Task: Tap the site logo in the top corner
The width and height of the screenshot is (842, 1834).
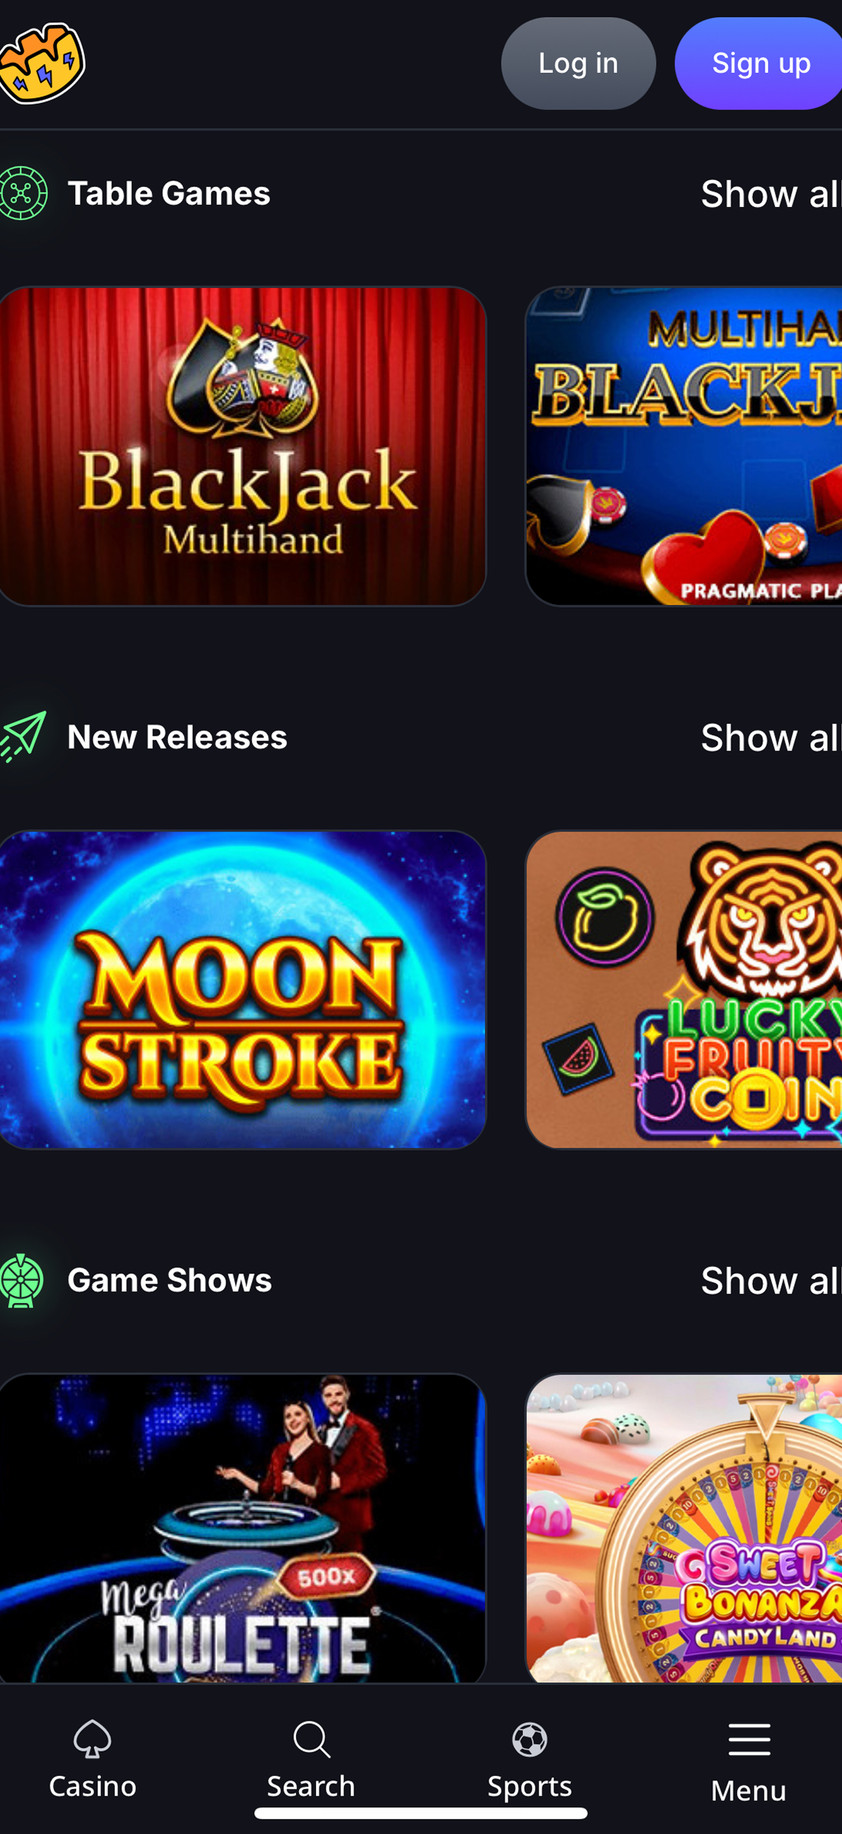Action: click(x=41, y=63)
